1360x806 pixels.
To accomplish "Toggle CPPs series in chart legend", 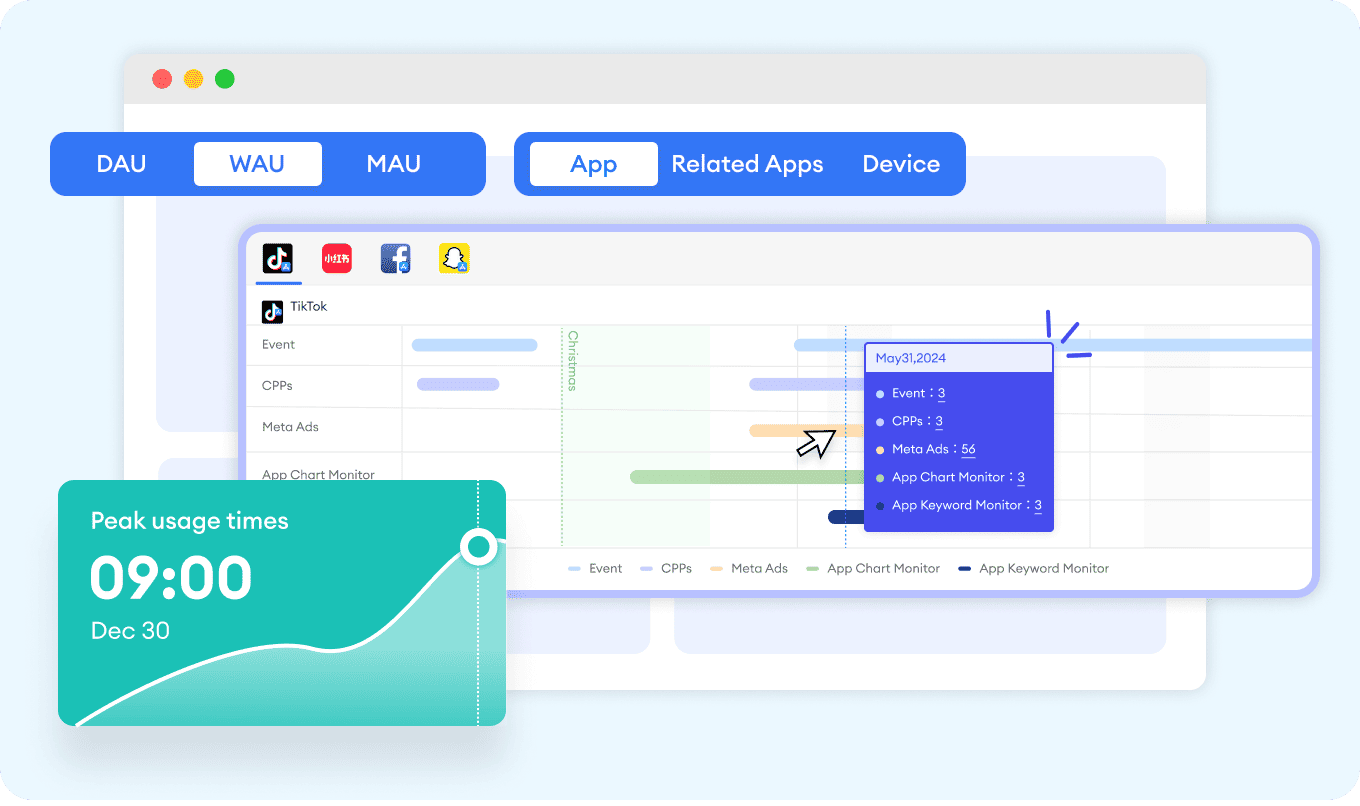I will 667,568.
